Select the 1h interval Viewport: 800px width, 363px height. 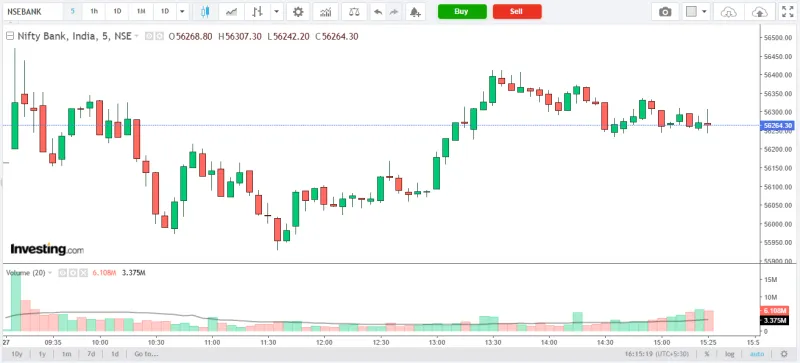(x=94, y=11)
